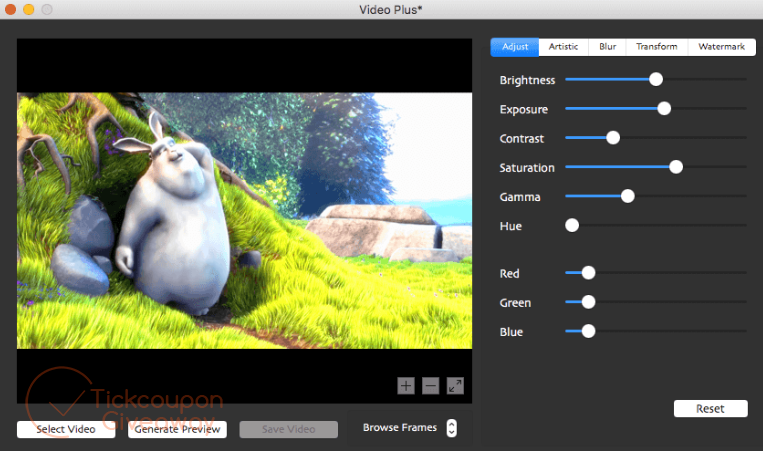Click the Saturation slider handle
This screenshot has width=763, height=451.
pyautogui.click(x=676, y=167)
